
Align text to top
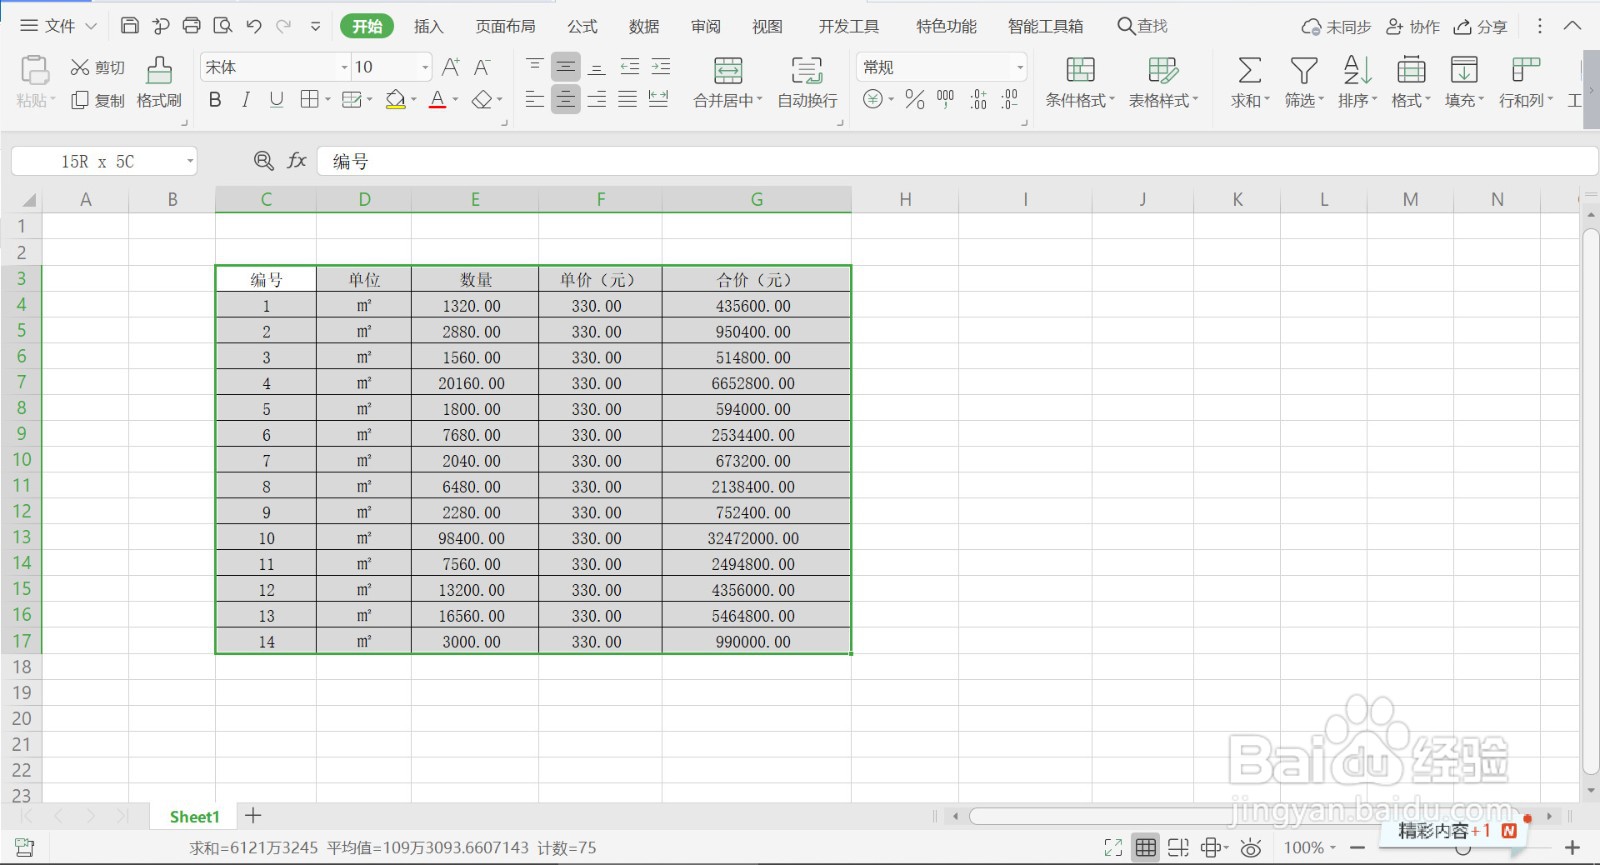click(535, 67)
